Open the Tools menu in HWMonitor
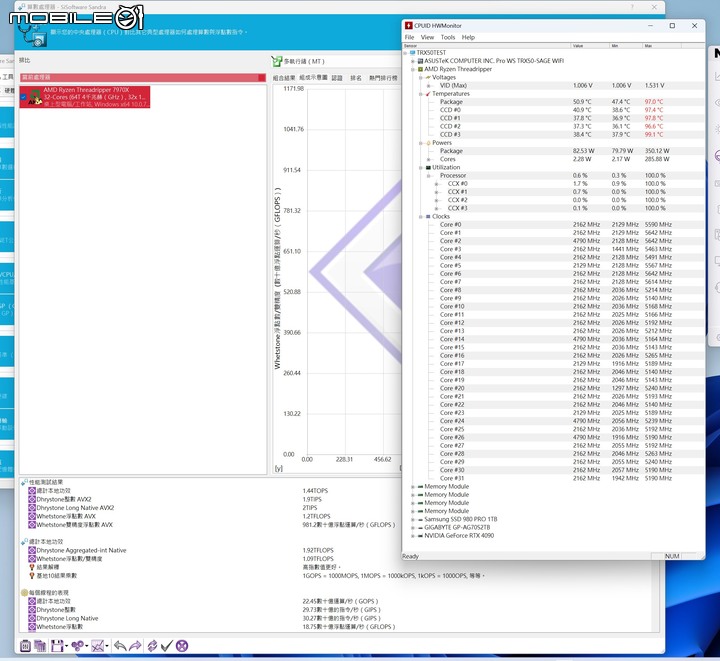 pos(448,37)
